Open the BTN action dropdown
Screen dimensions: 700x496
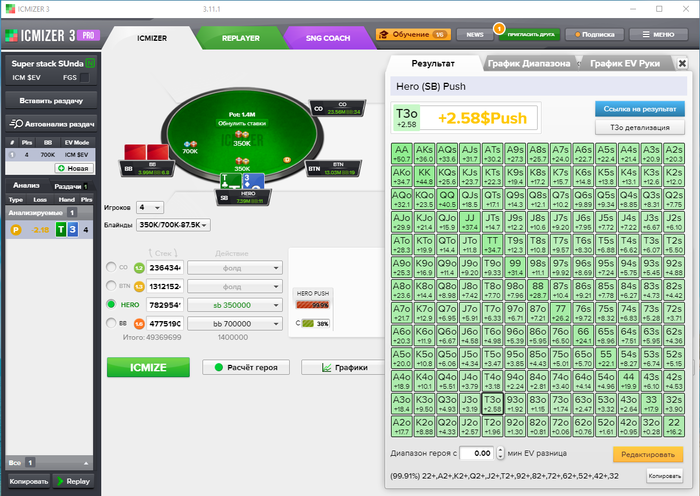tap(235, 287)
